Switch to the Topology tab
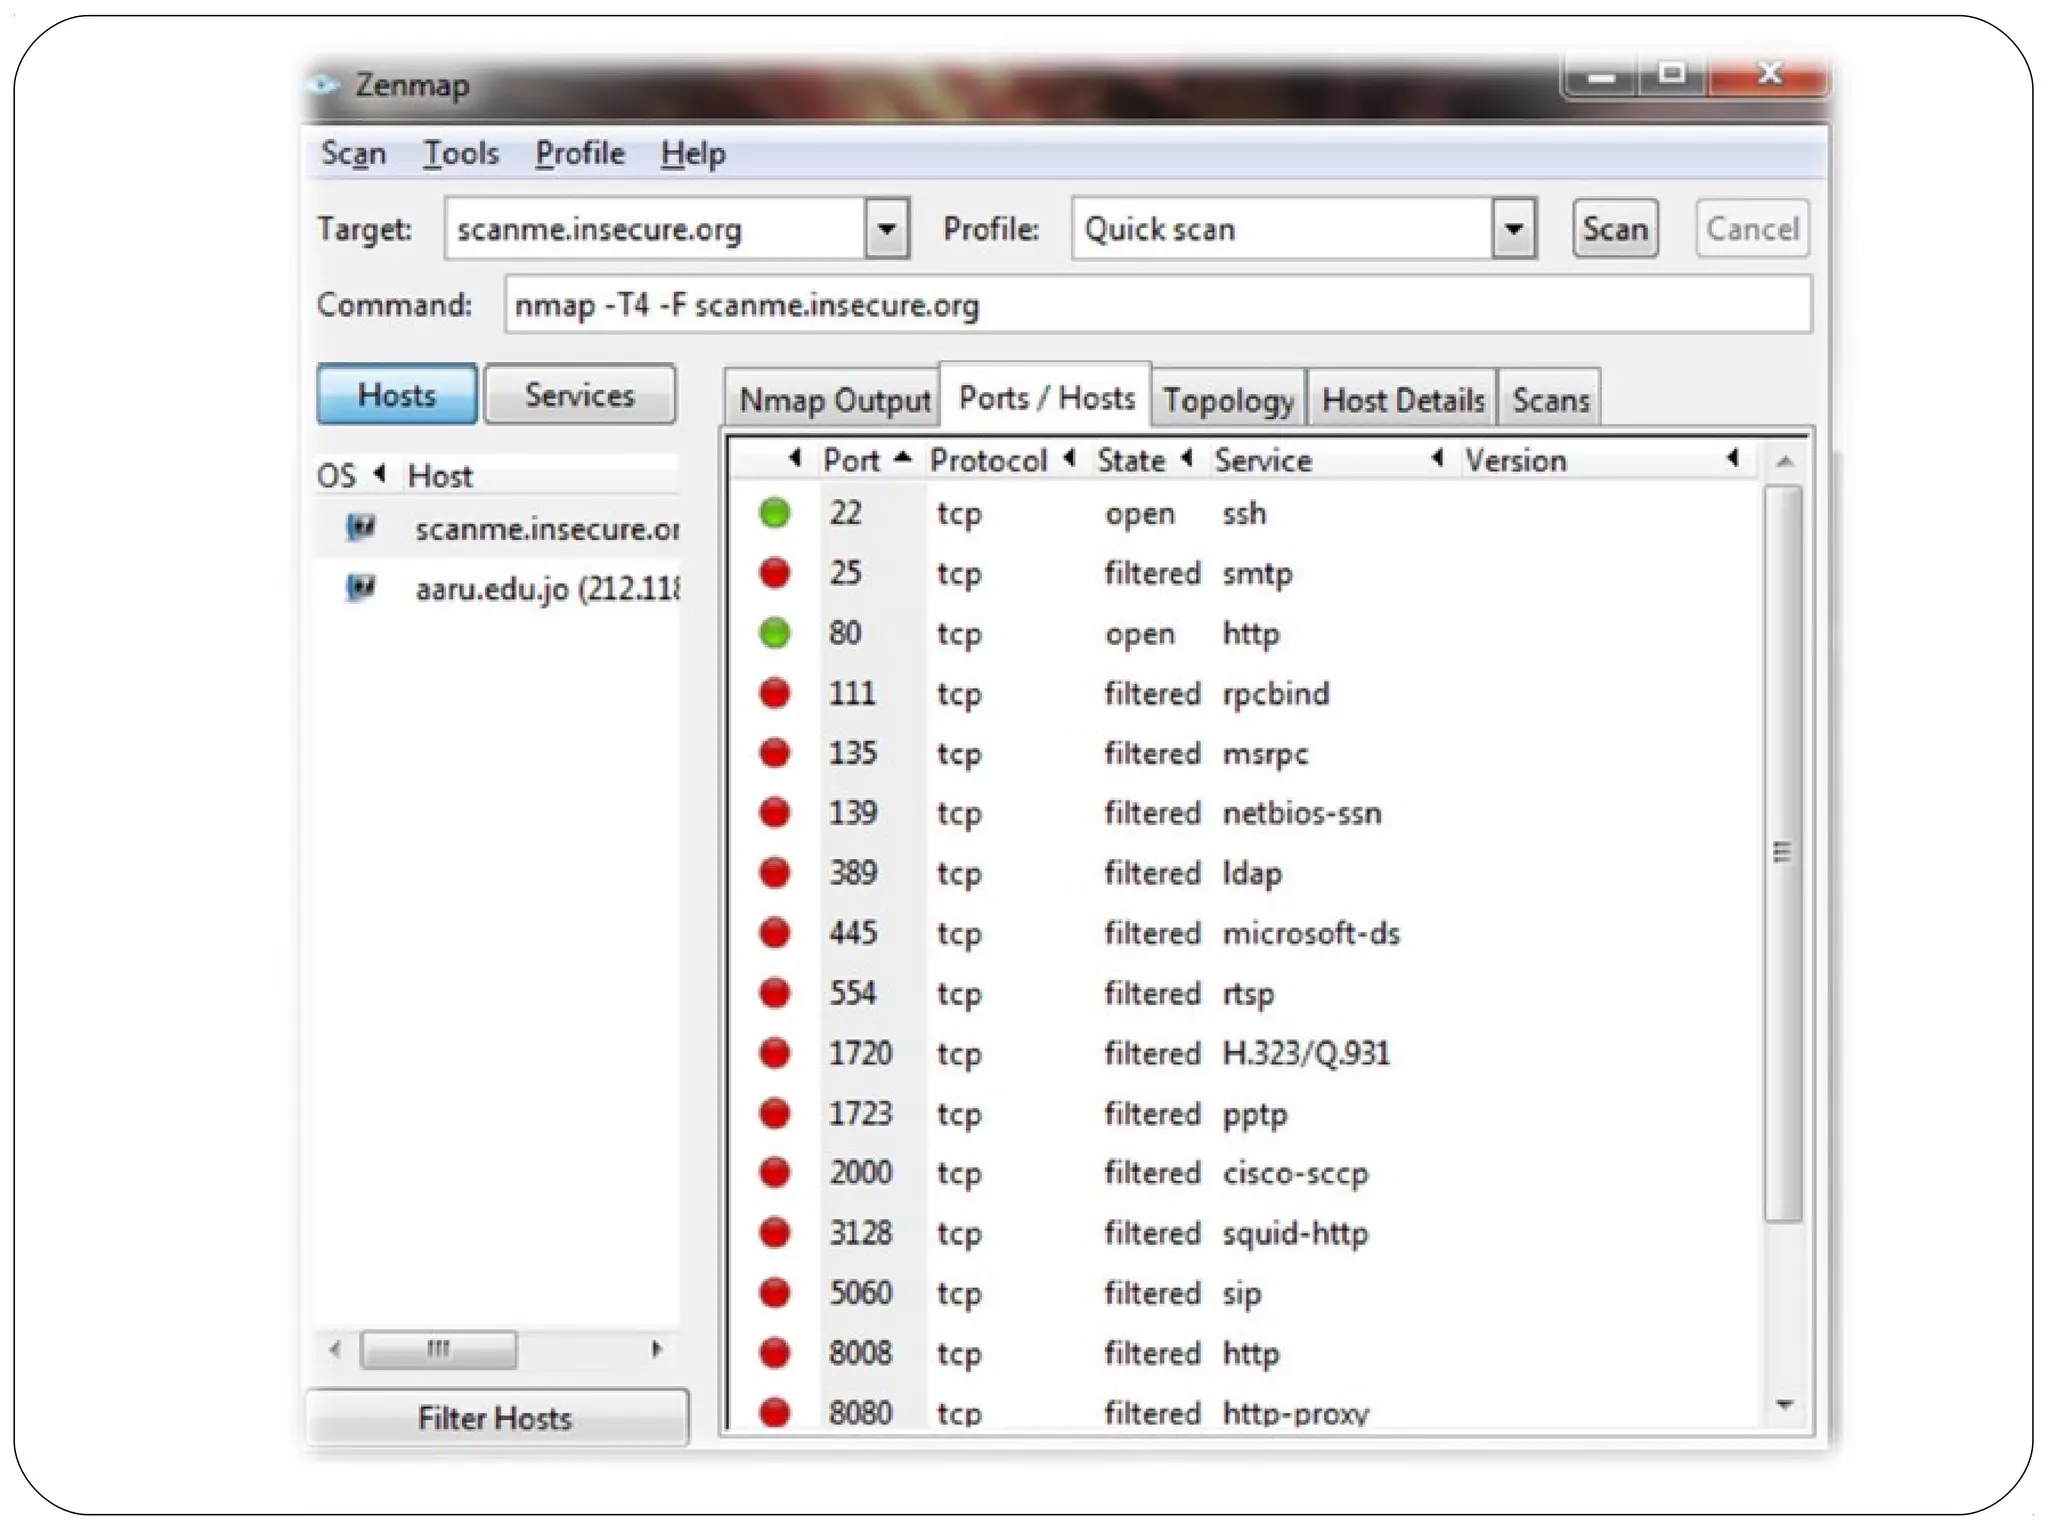This screenshot has height=1536, width=2048. tap(1228, 400)
